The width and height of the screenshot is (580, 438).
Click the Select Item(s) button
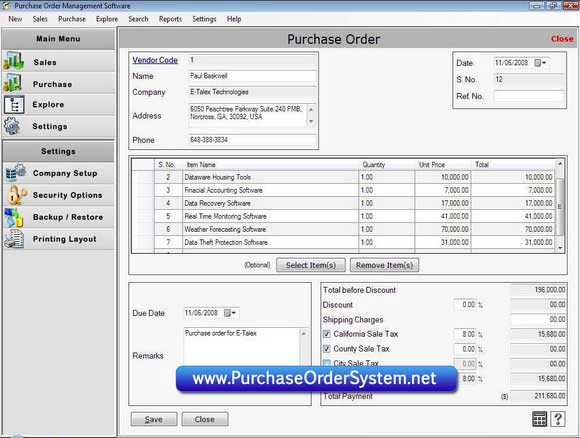coord(311,265)
